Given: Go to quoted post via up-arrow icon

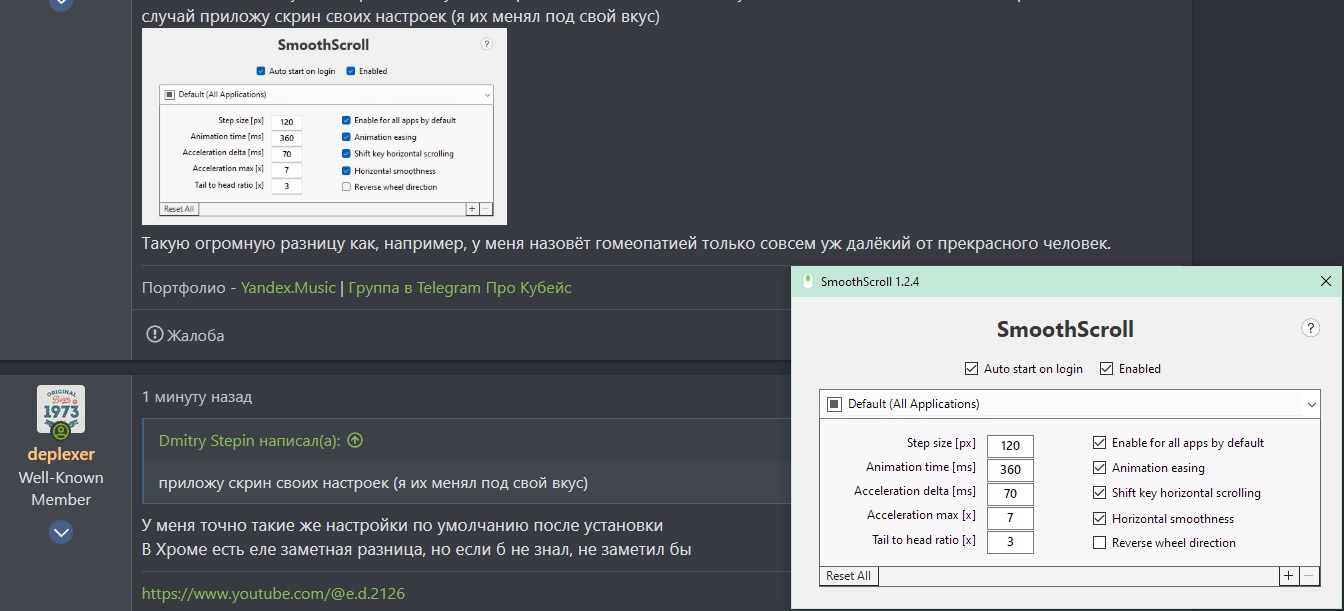Looking at the screenshot, I should tap(355, 440).
